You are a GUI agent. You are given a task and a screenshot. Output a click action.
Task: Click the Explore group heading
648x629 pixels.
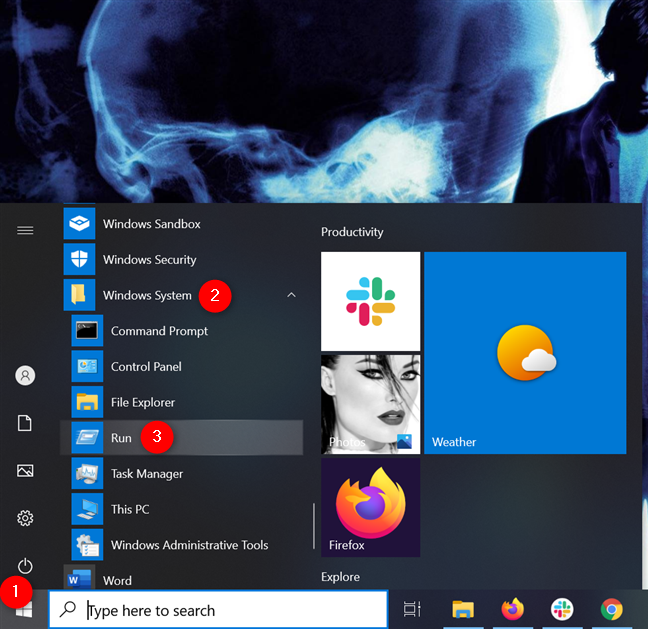click(x=341, y=577)
